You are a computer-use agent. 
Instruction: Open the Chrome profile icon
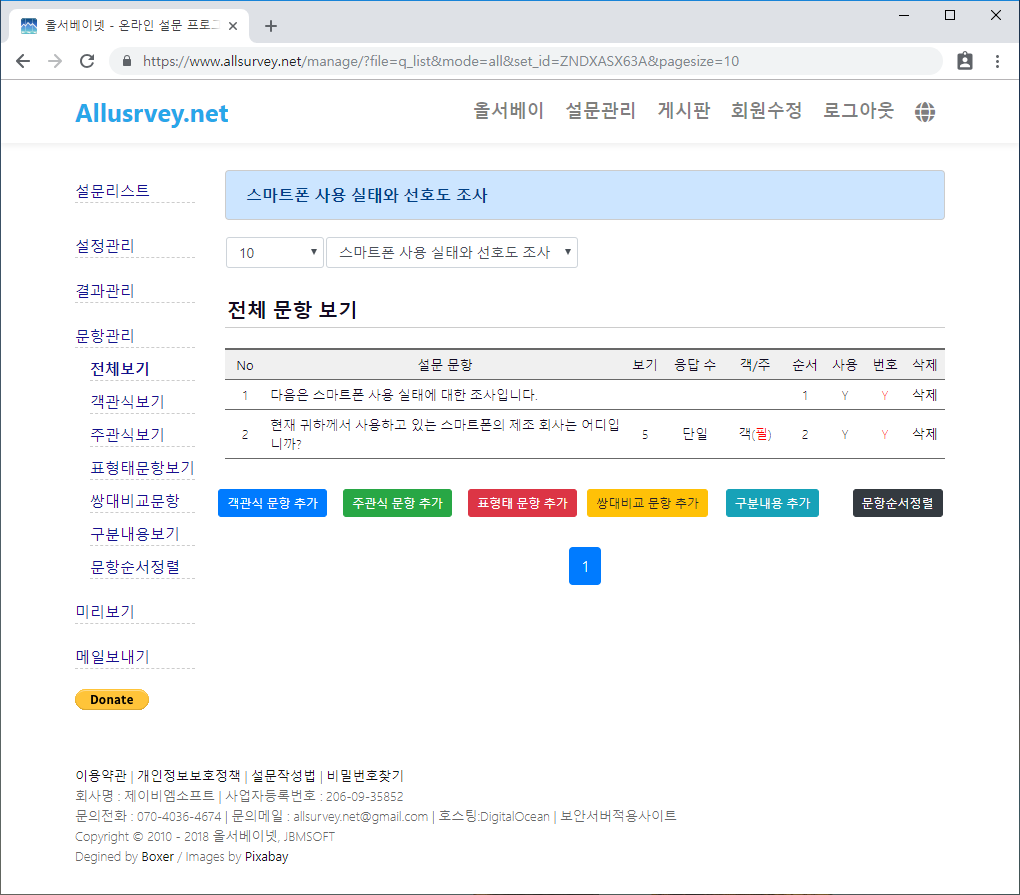(964, 61)
